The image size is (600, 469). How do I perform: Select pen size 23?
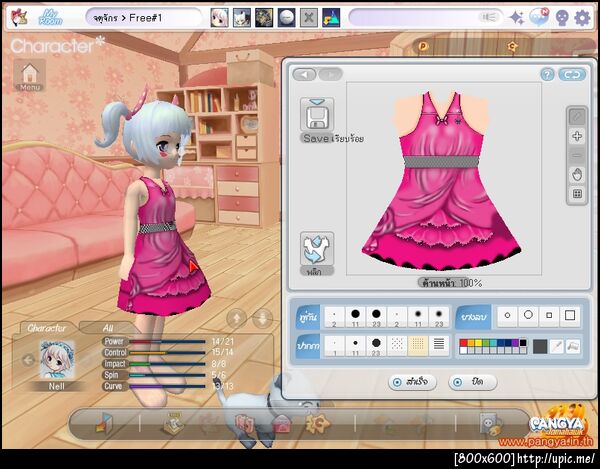pyautogui.click(x=376, y=346)
